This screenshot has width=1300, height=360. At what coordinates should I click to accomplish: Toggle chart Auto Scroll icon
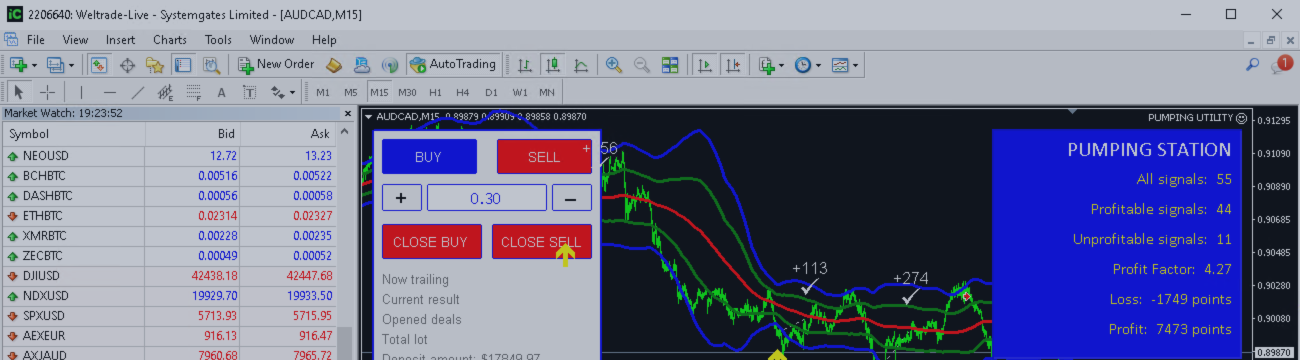point(705,64)
